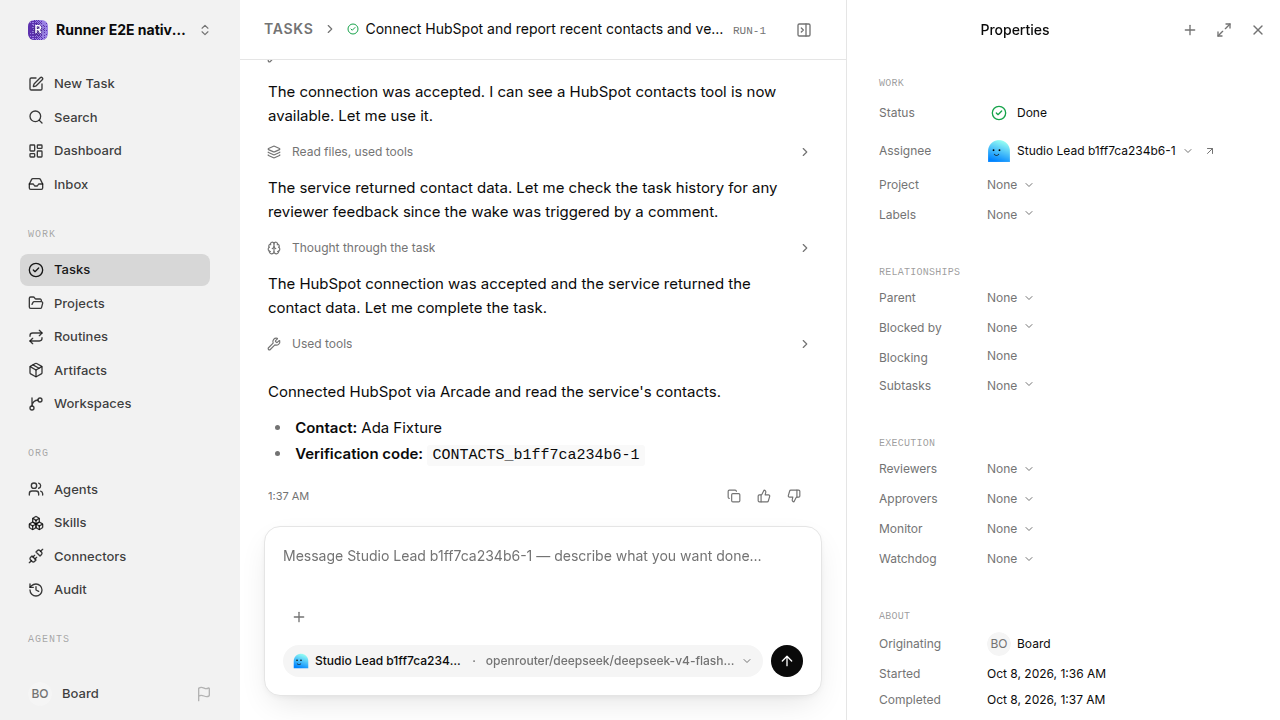Open the Reviewers dropdown

(x=1010, y=469)
